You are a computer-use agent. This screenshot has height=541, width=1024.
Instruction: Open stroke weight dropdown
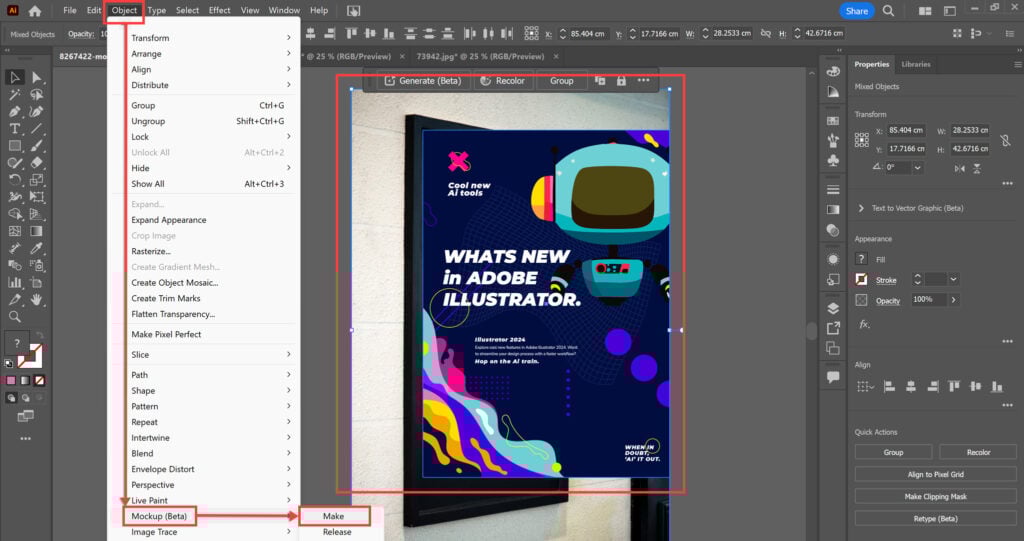[953, 280]
